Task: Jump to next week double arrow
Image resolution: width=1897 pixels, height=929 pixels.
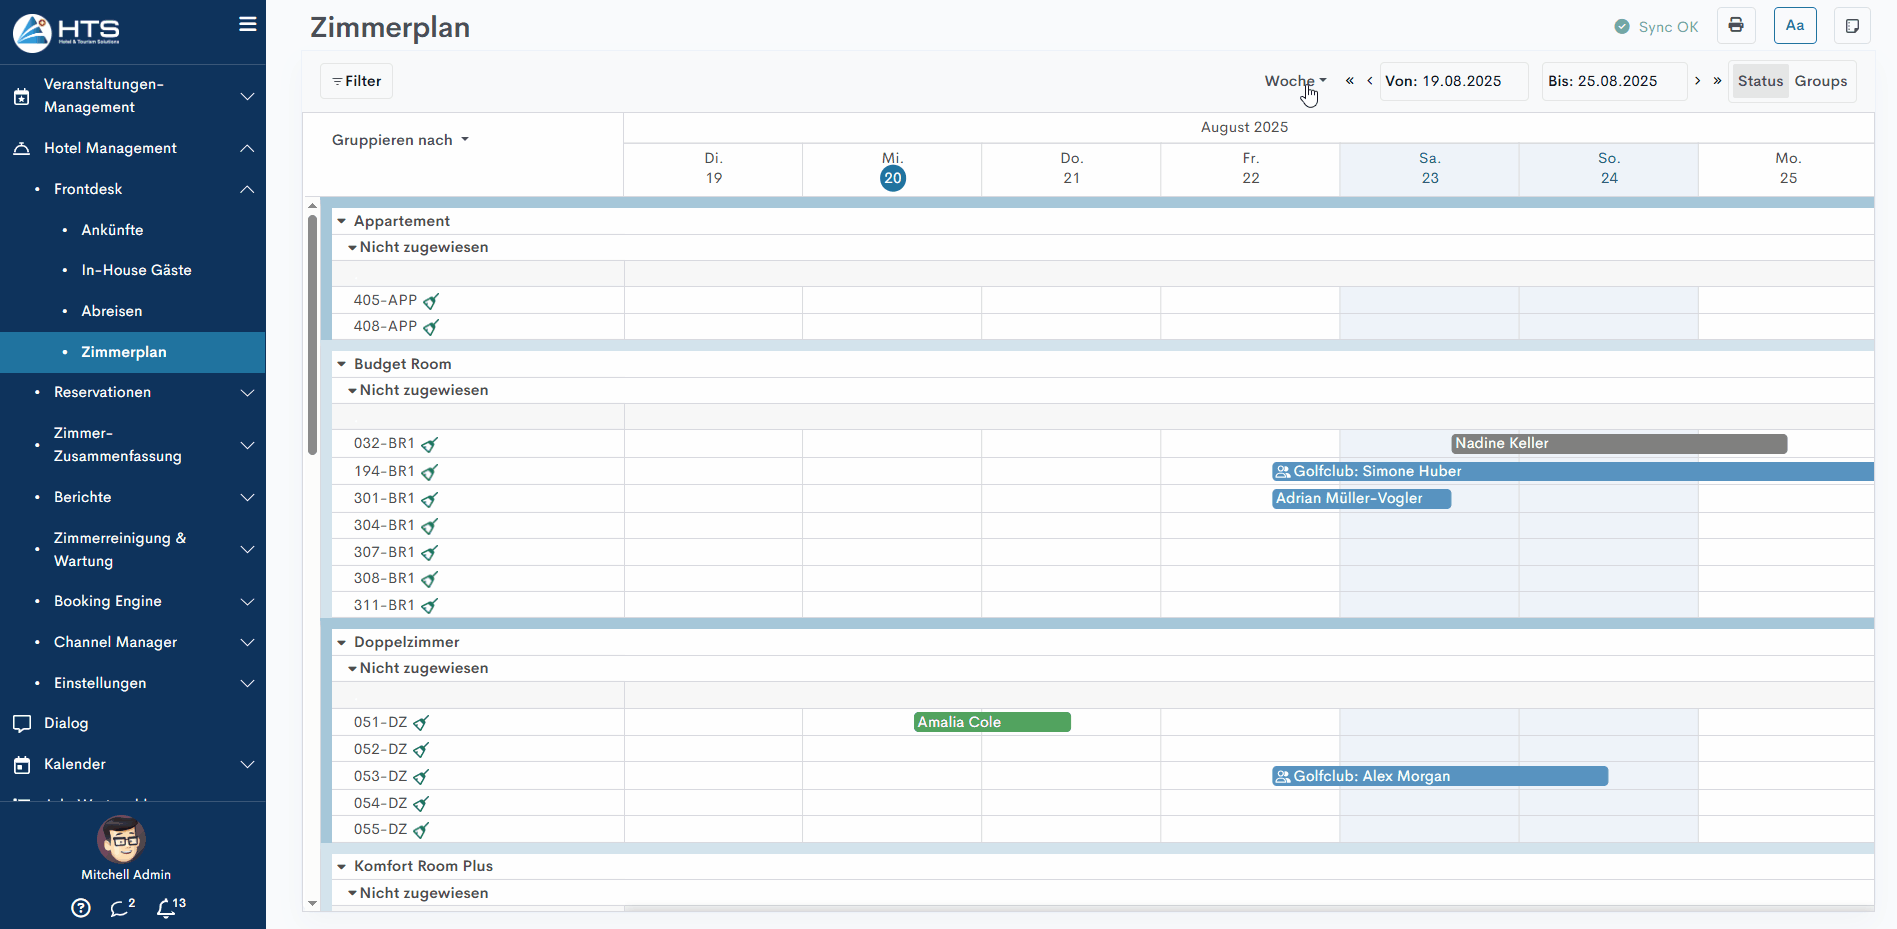Action: click(x=1717, y=81)
